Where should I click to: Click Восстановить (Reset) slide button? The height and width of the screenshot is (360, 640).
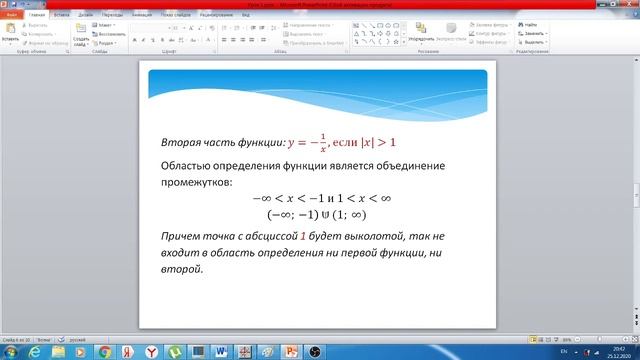109,34
